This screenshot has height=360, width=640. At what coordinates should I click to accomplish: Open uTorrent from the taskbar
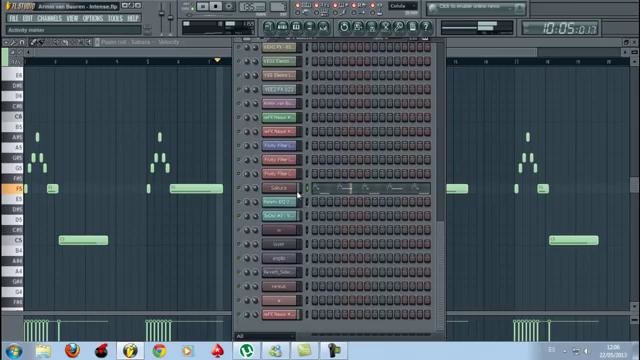[247, 351]
